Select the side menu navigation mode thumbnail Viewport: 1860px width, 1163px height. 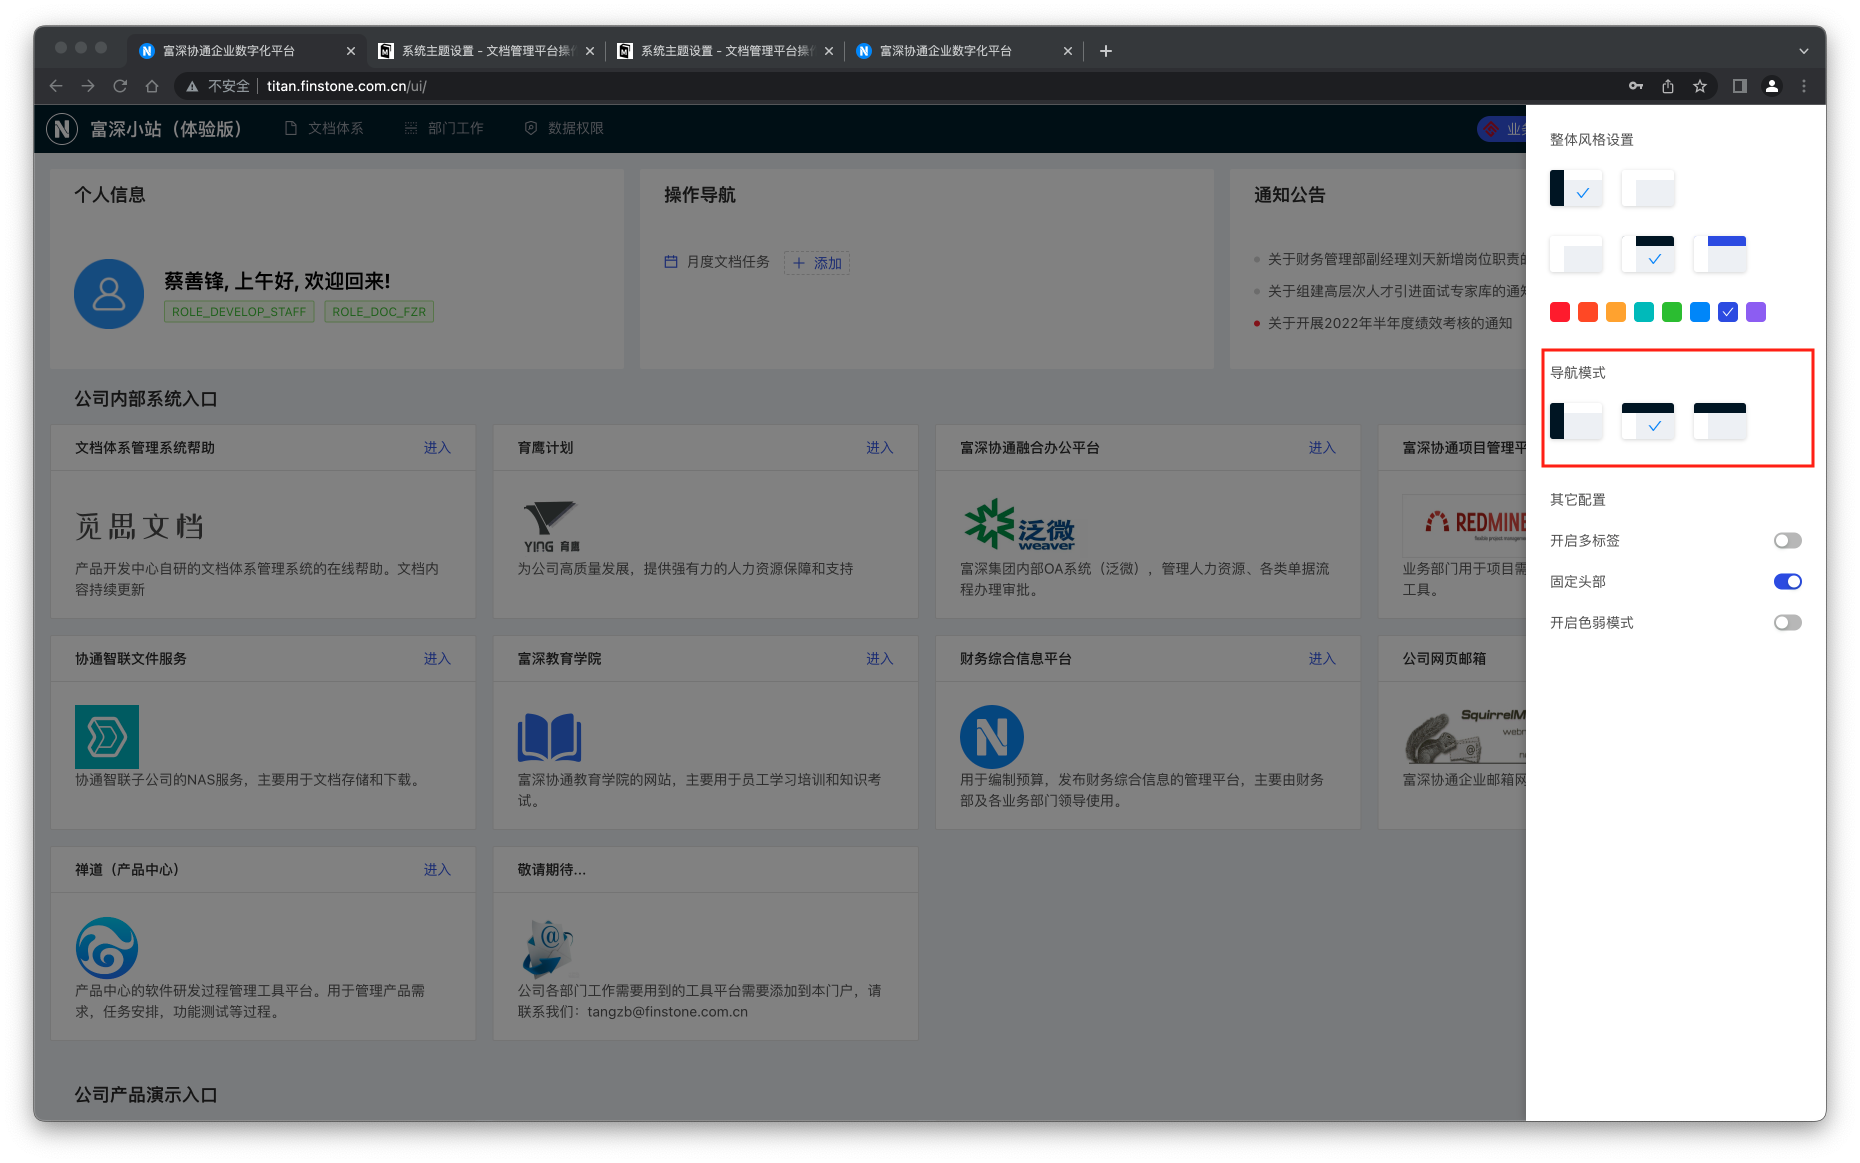click(x=1576, y=421)
